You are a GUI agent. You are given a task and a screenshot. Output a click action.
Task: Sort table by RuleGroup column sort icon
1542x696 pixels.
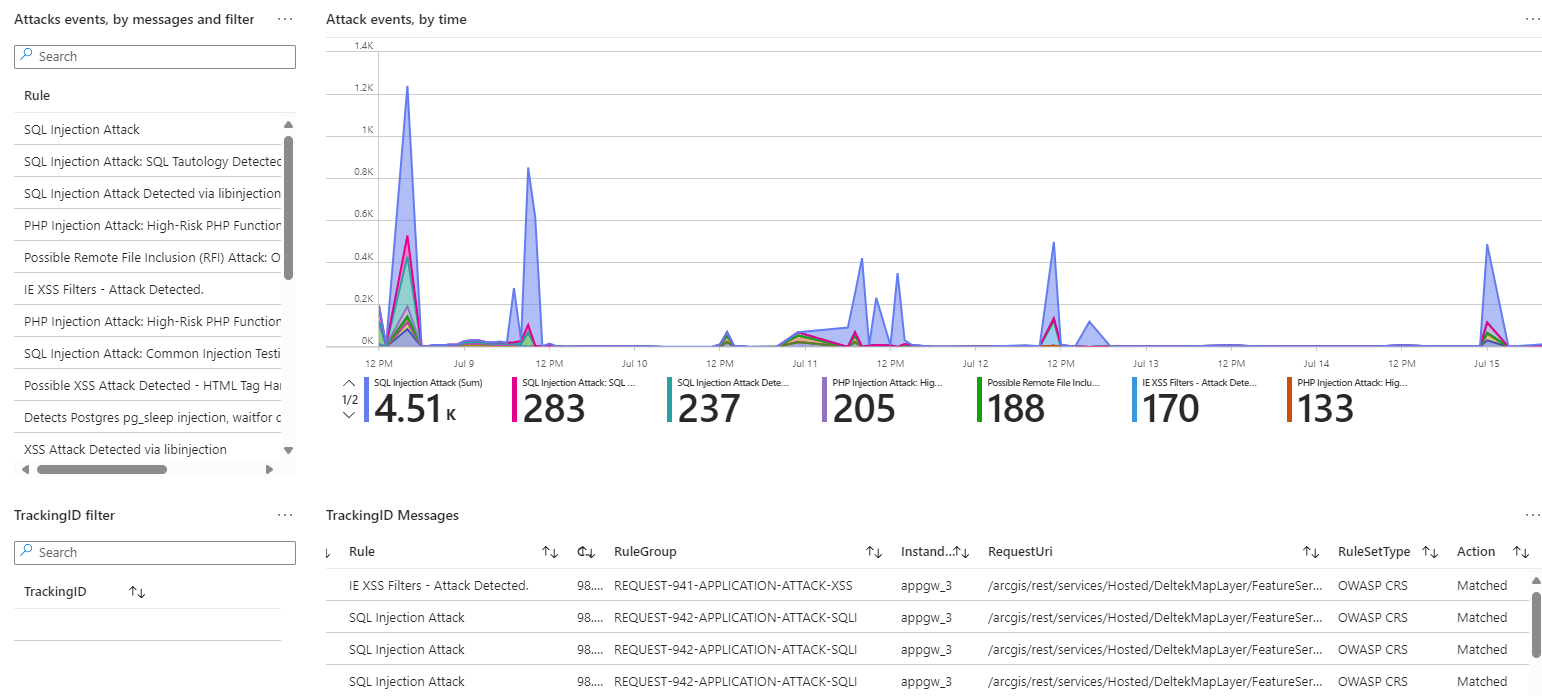coord(873,552)
